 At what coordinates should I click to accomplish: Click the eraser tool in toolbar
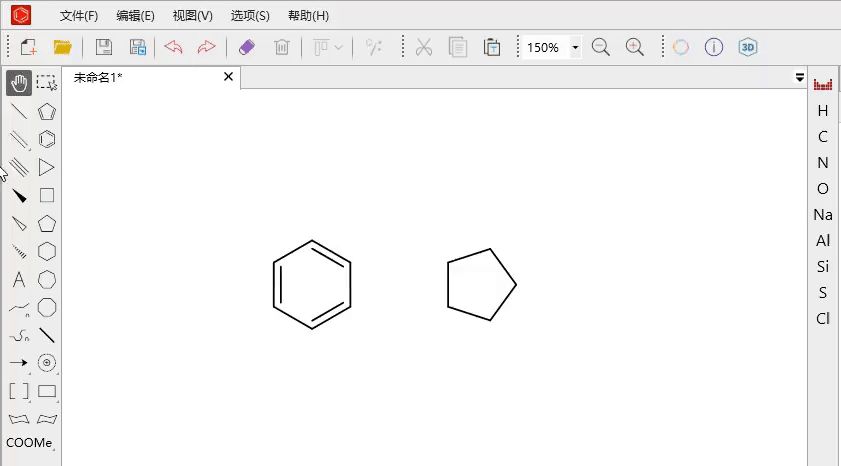tap(247, 47)
